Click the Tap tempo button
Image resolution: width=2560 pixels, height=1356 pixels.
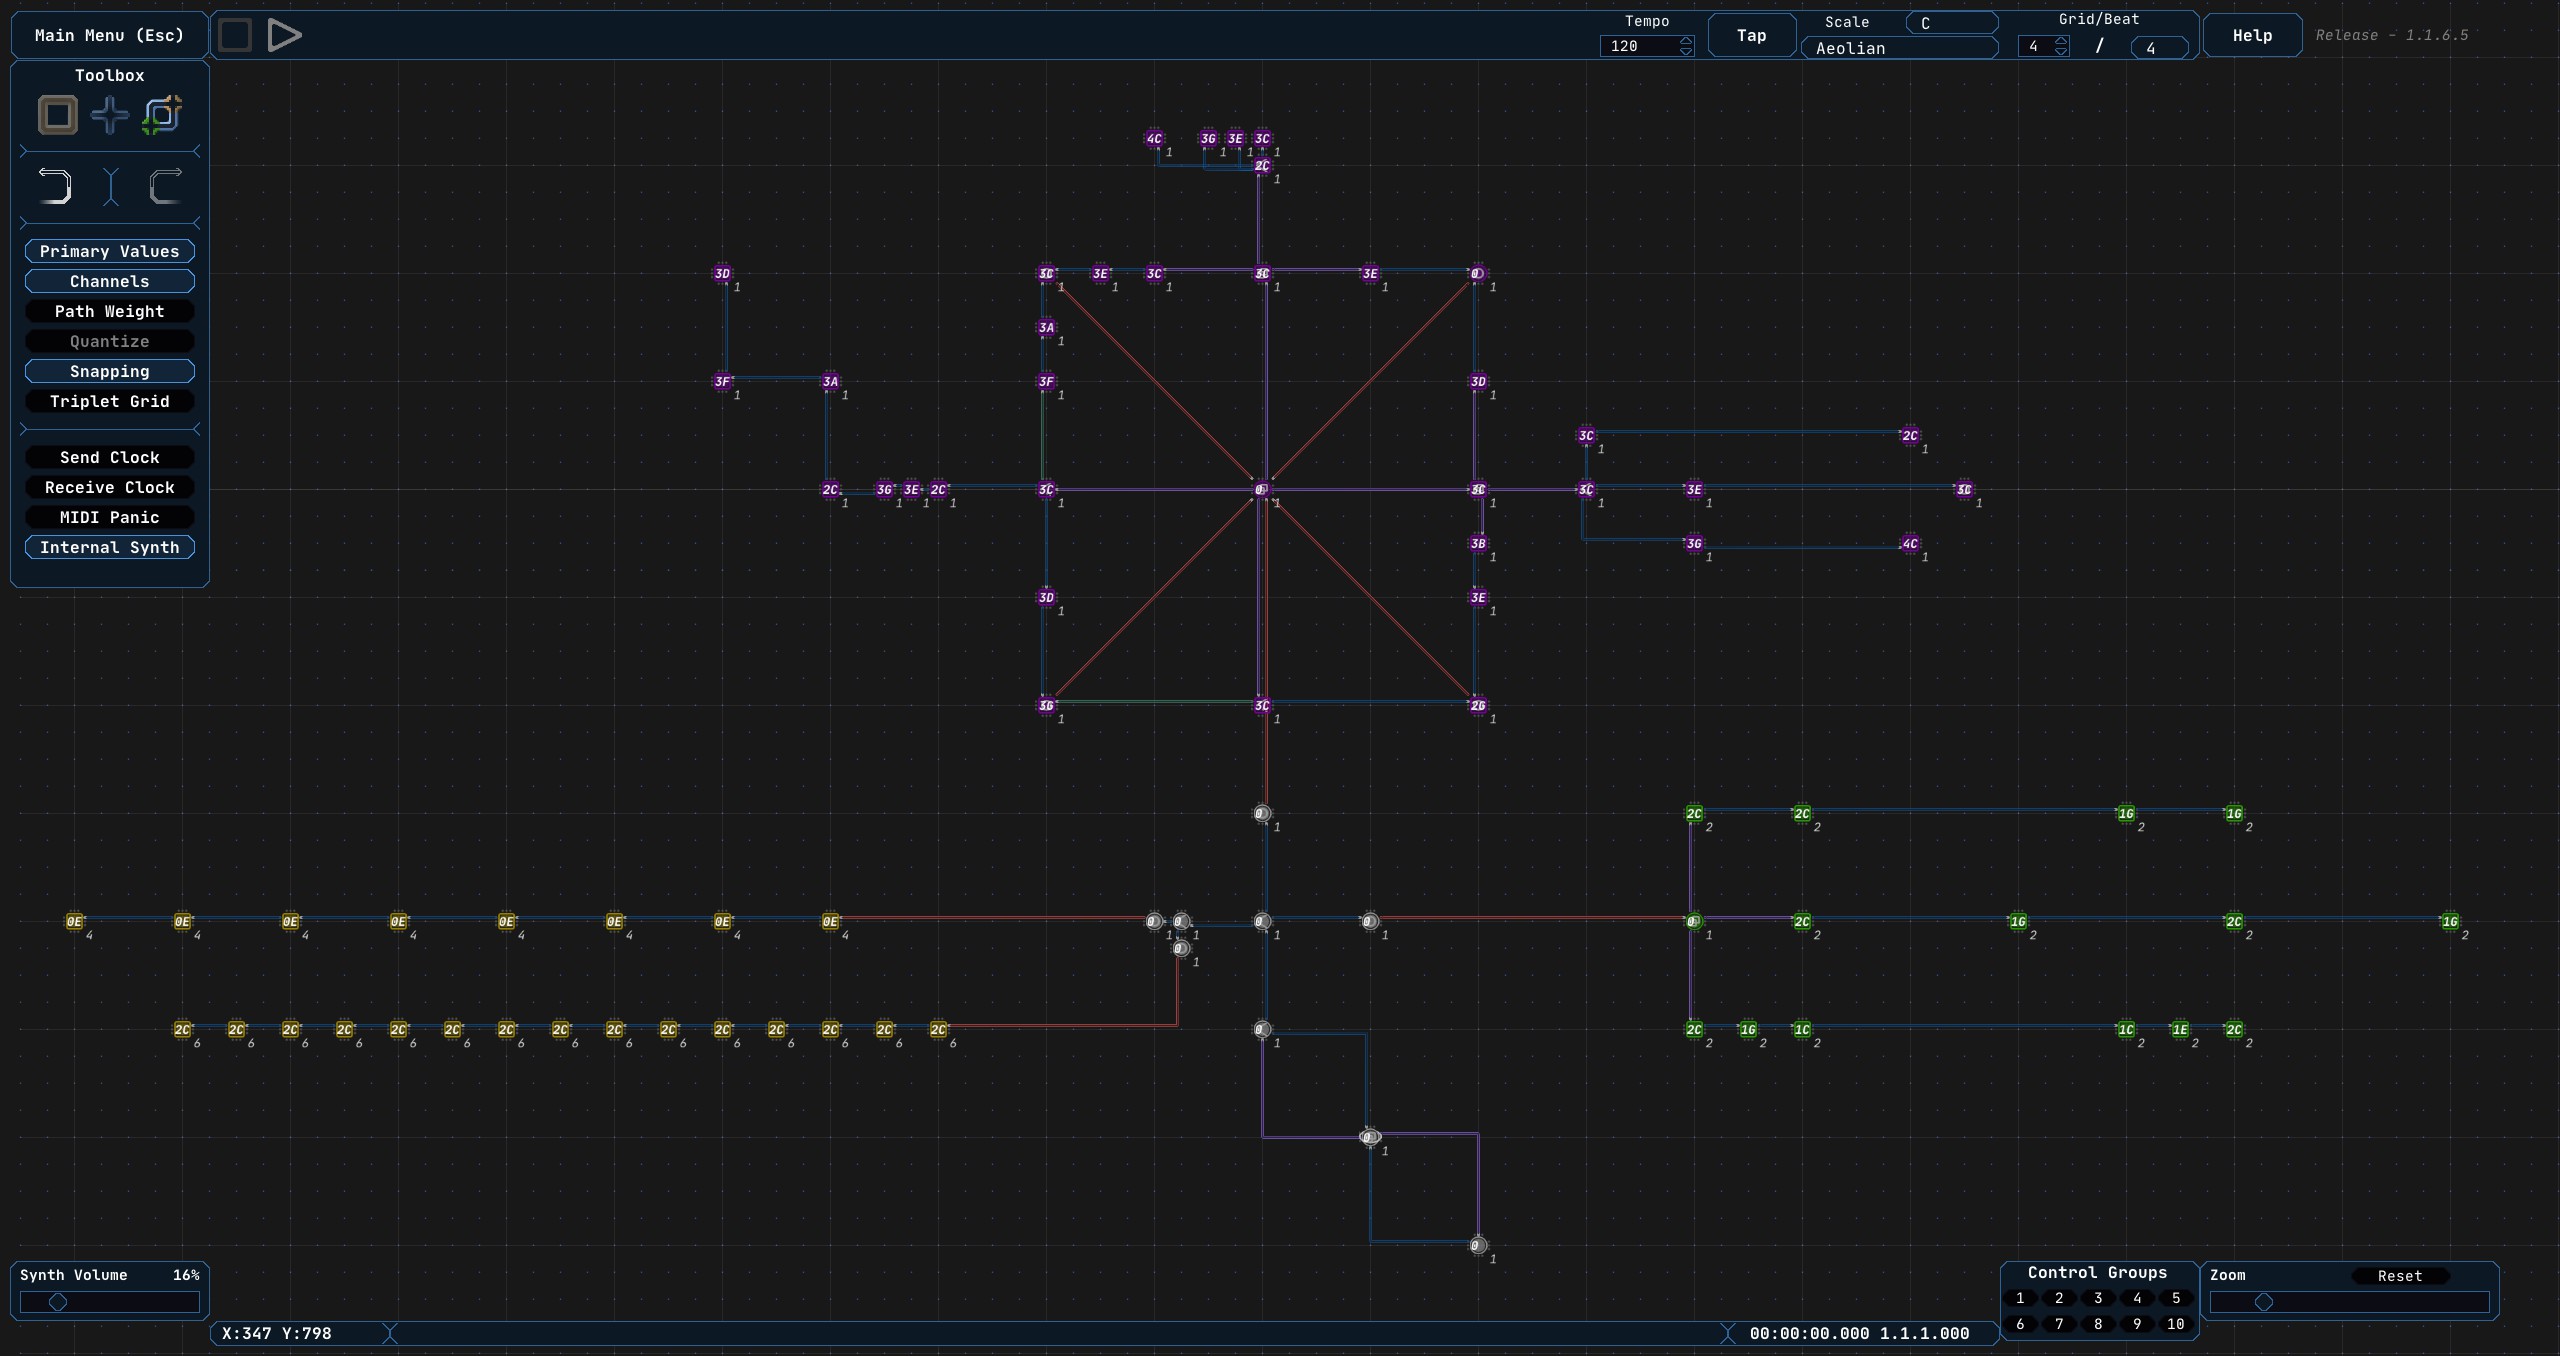[x=1751, y=36]
